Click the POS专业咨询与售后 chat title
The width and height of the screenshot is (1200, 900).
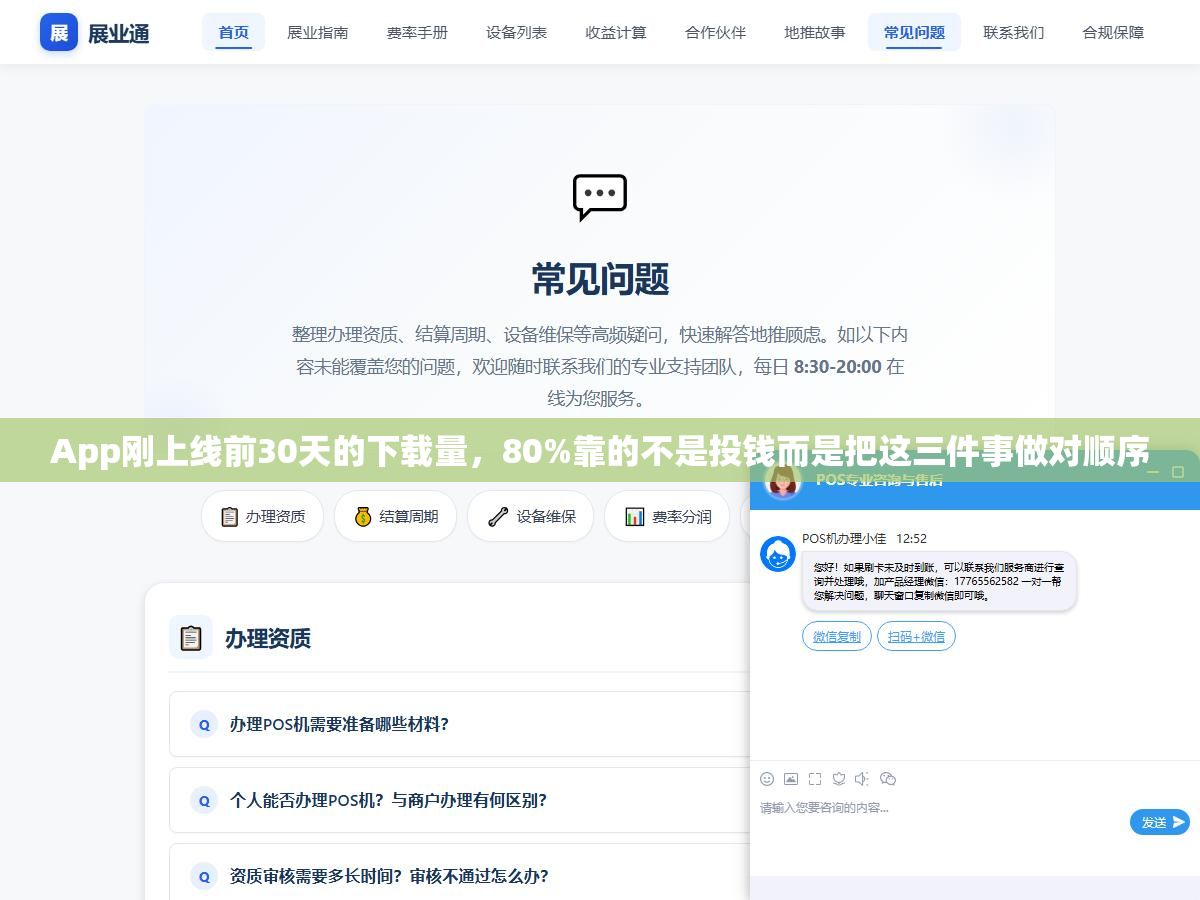click(879, 479)
